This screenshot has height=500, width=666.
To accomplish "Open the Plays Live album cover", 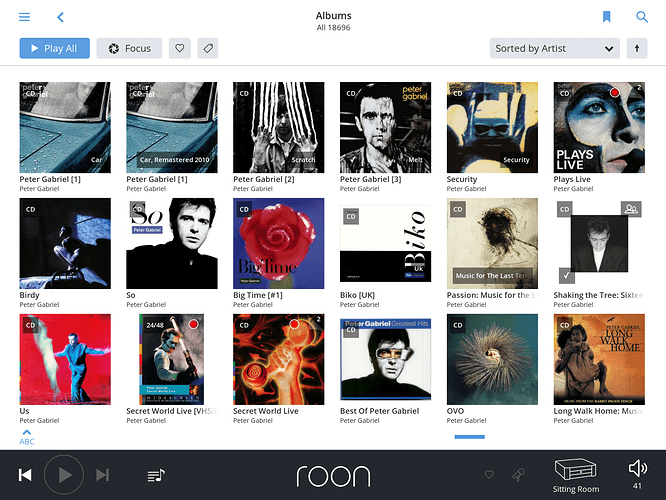I will pos(599,127).
